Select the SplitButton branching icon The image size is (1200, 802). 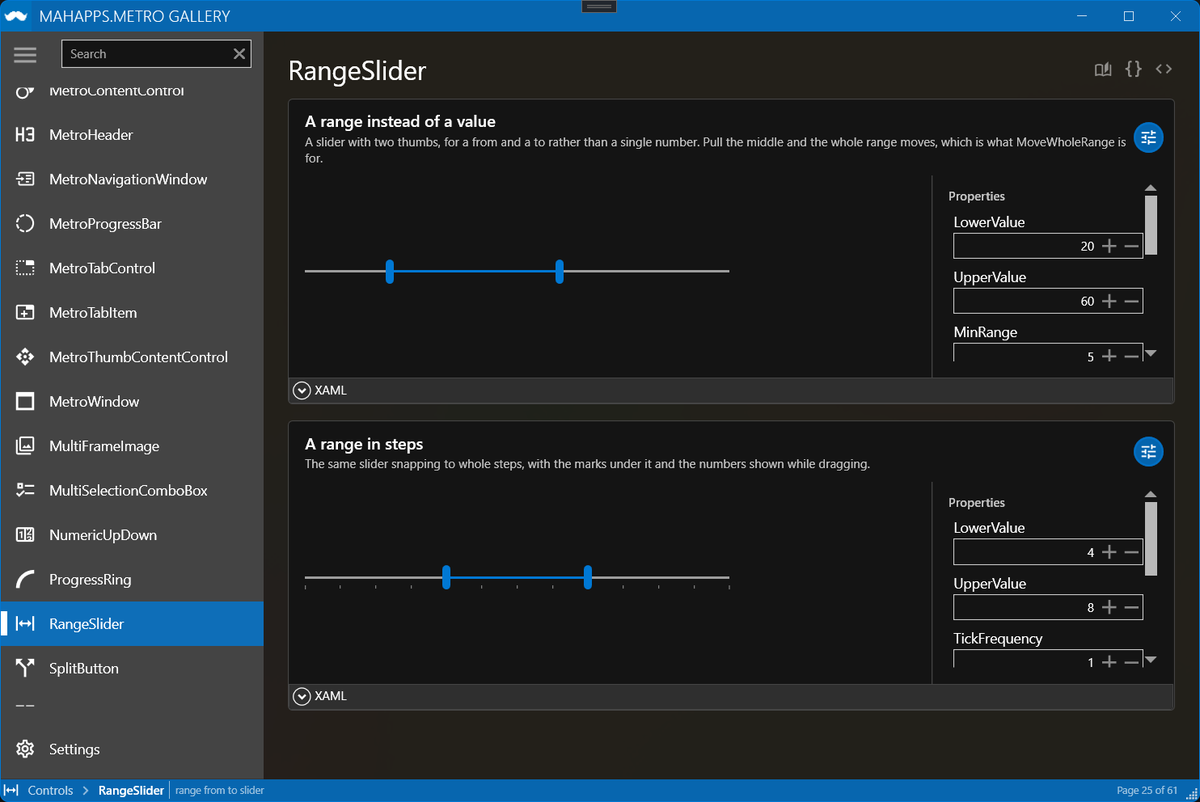tap(26, 668)
